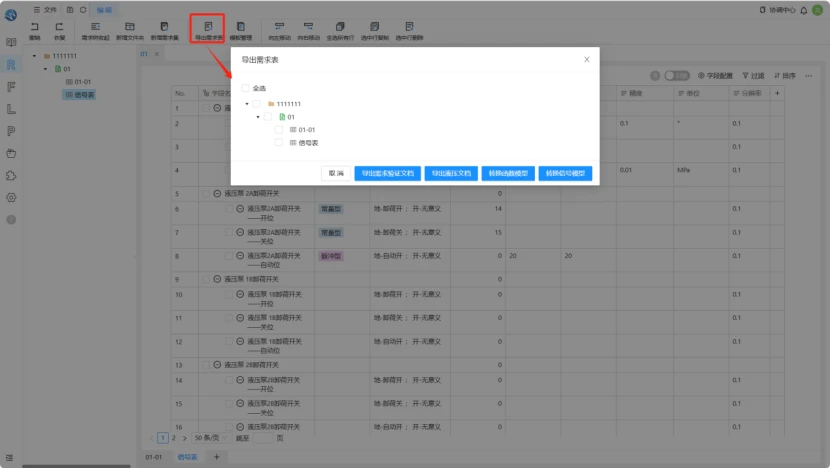Open the 50 条/页 page size dropdown
This screenshot has height=468, width=831.
click(210, 438)
